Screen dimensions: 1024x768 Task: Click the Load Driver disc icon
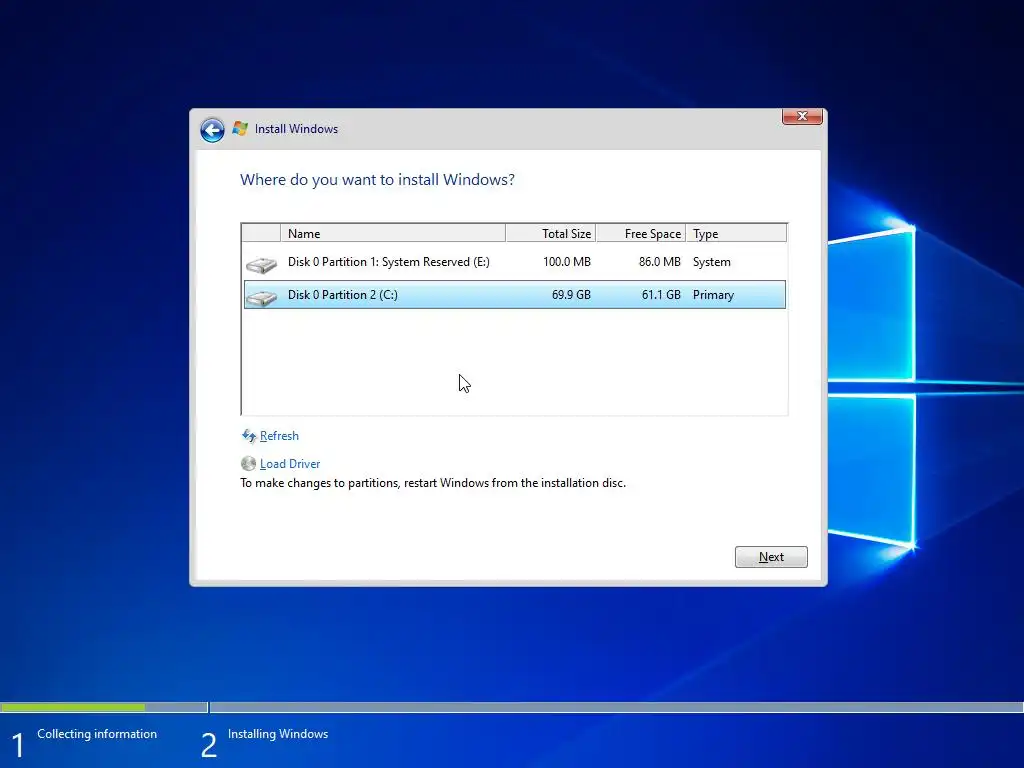coord(248,464)
